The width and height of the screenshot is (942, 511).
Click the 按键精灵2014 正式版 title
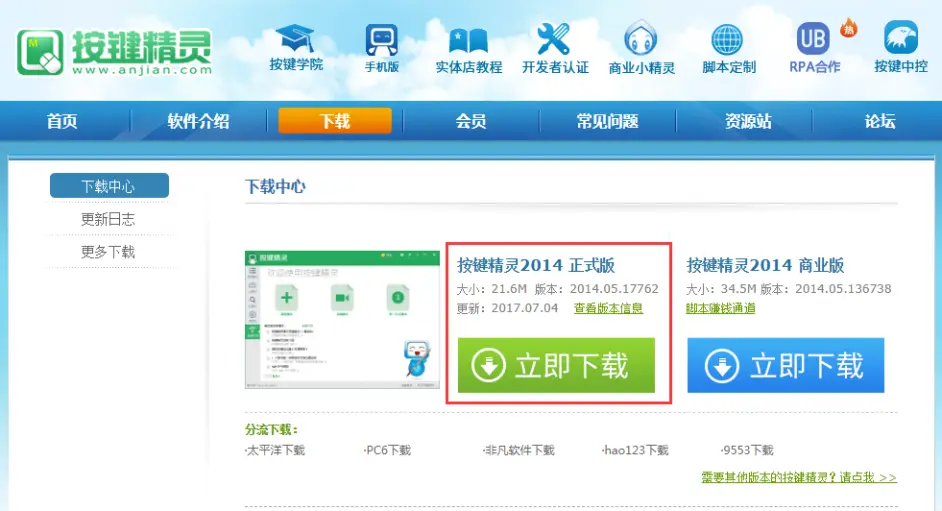[536, 265]
